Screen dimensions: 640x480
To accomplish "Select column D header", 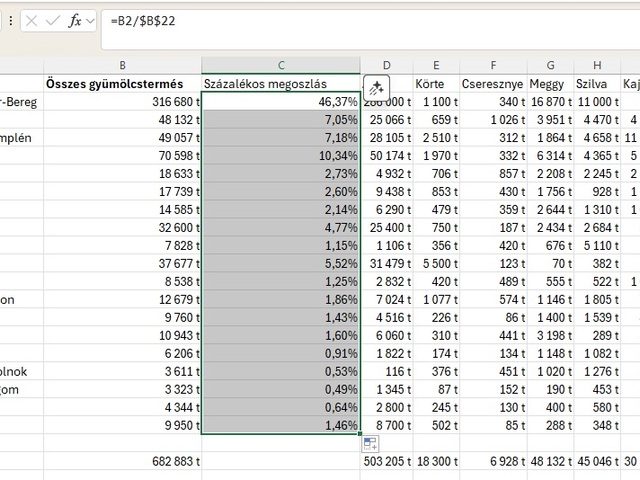I will [x=387, y=64].
